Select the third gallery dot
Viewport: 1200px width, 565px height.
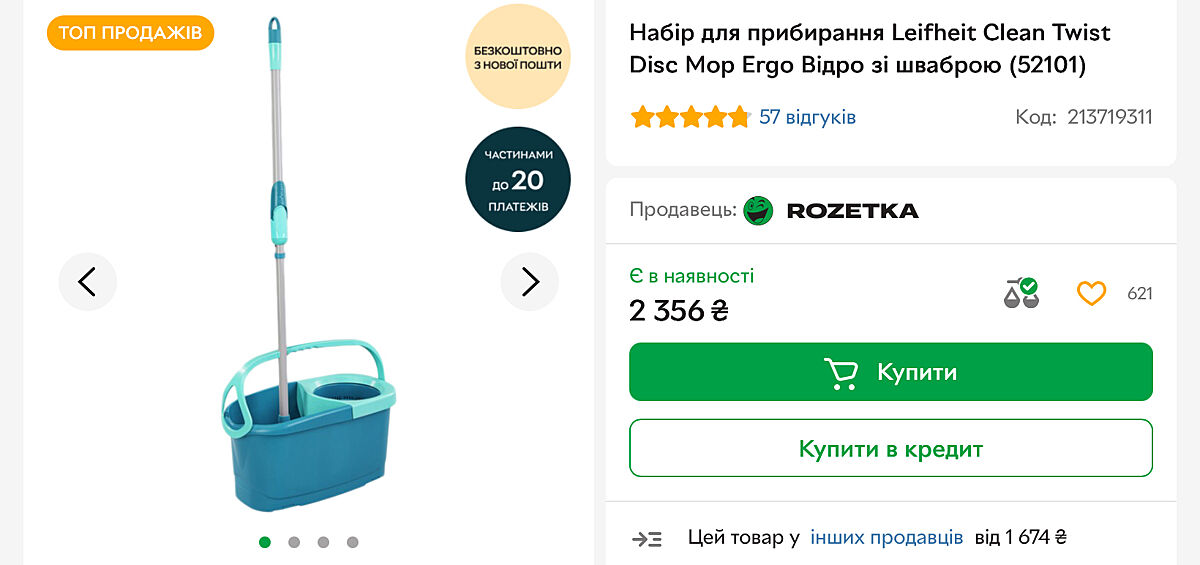[x=323, y=542]
